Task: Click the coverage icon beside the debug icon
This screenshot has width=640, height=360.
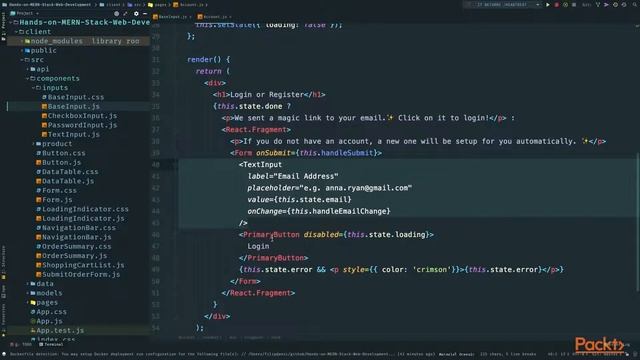Action: tap(565, 4)
